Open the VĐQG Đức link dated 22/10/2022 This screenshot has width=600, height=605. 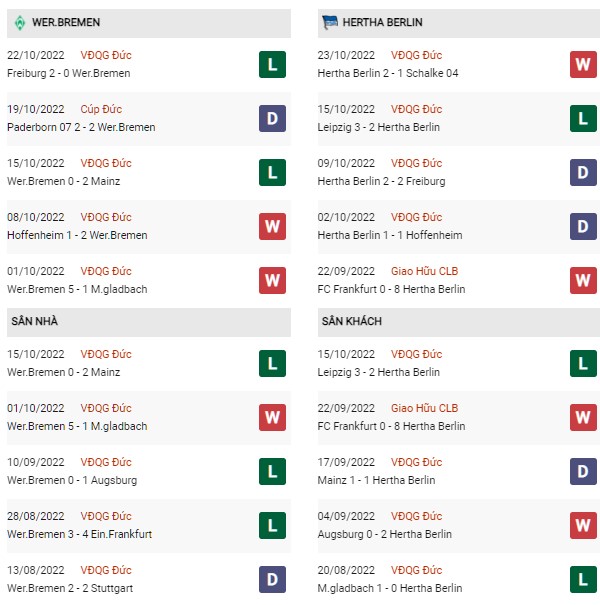coord(106,55)
